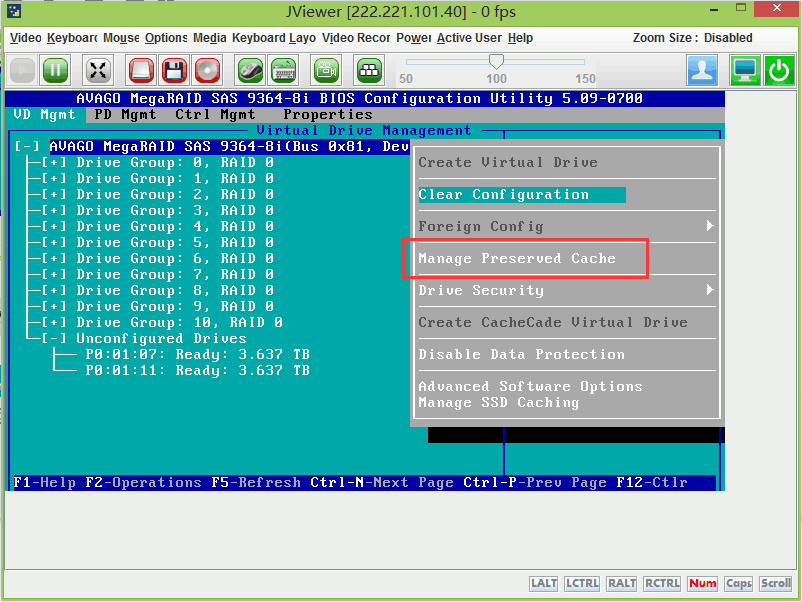This screenshot has height=602, width=802.
Task: Pause the video redirection
Action: coord(55,70)
